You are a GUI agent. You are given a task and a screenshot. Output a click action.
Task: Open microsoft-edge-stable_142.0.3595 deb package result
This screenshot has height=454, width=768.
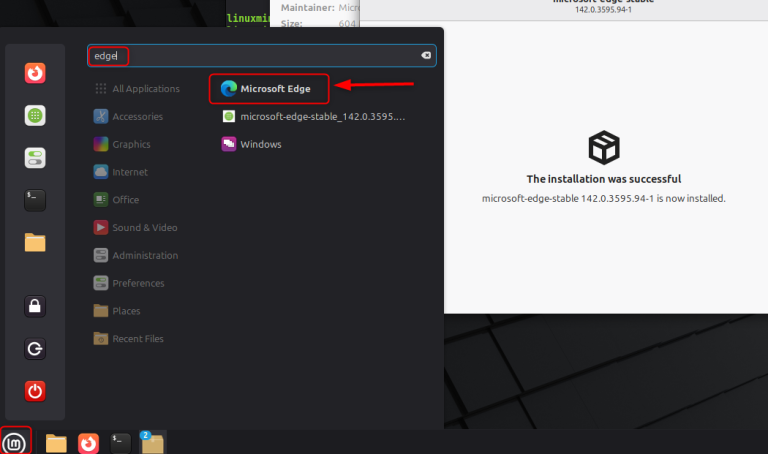pyautogui.click(x=313, y=117)
